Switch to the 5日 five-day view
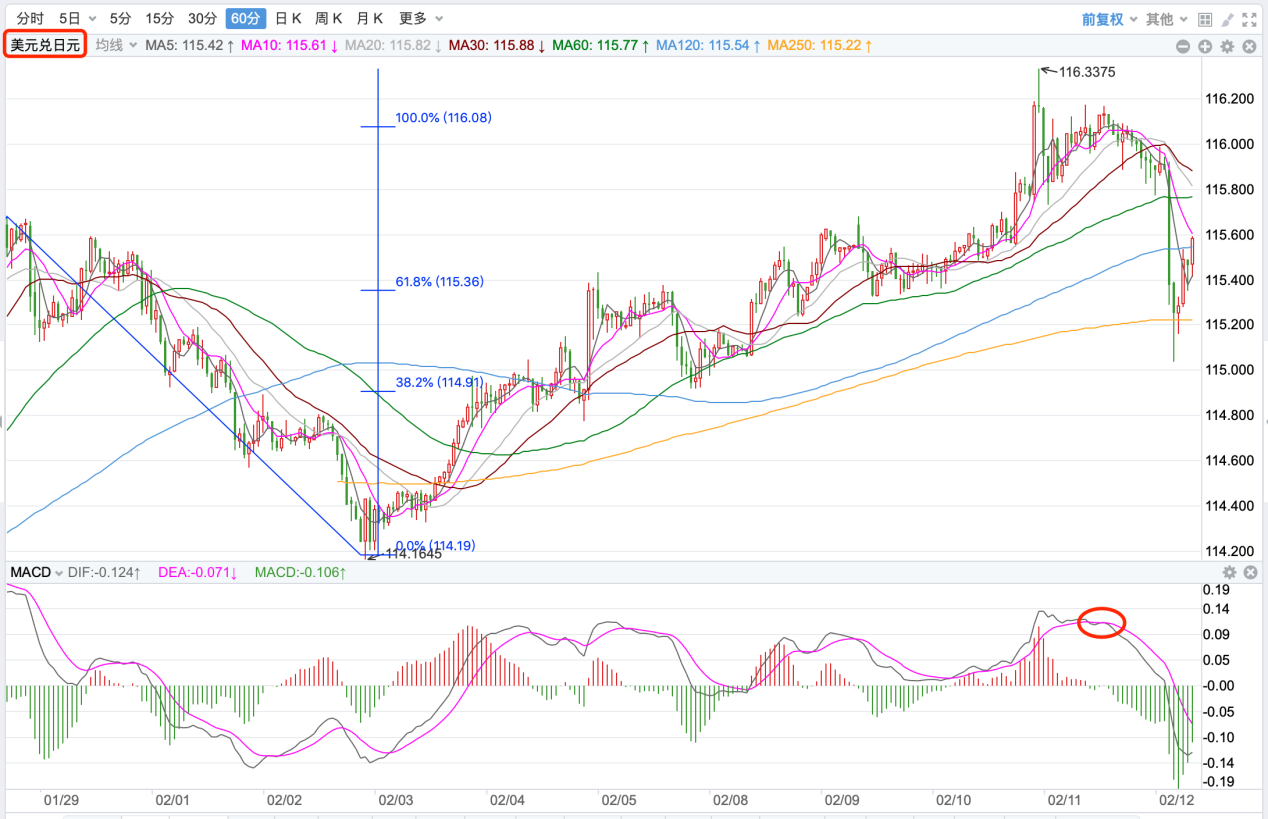This screenshot has height=819, width=1268. (69, 18)
